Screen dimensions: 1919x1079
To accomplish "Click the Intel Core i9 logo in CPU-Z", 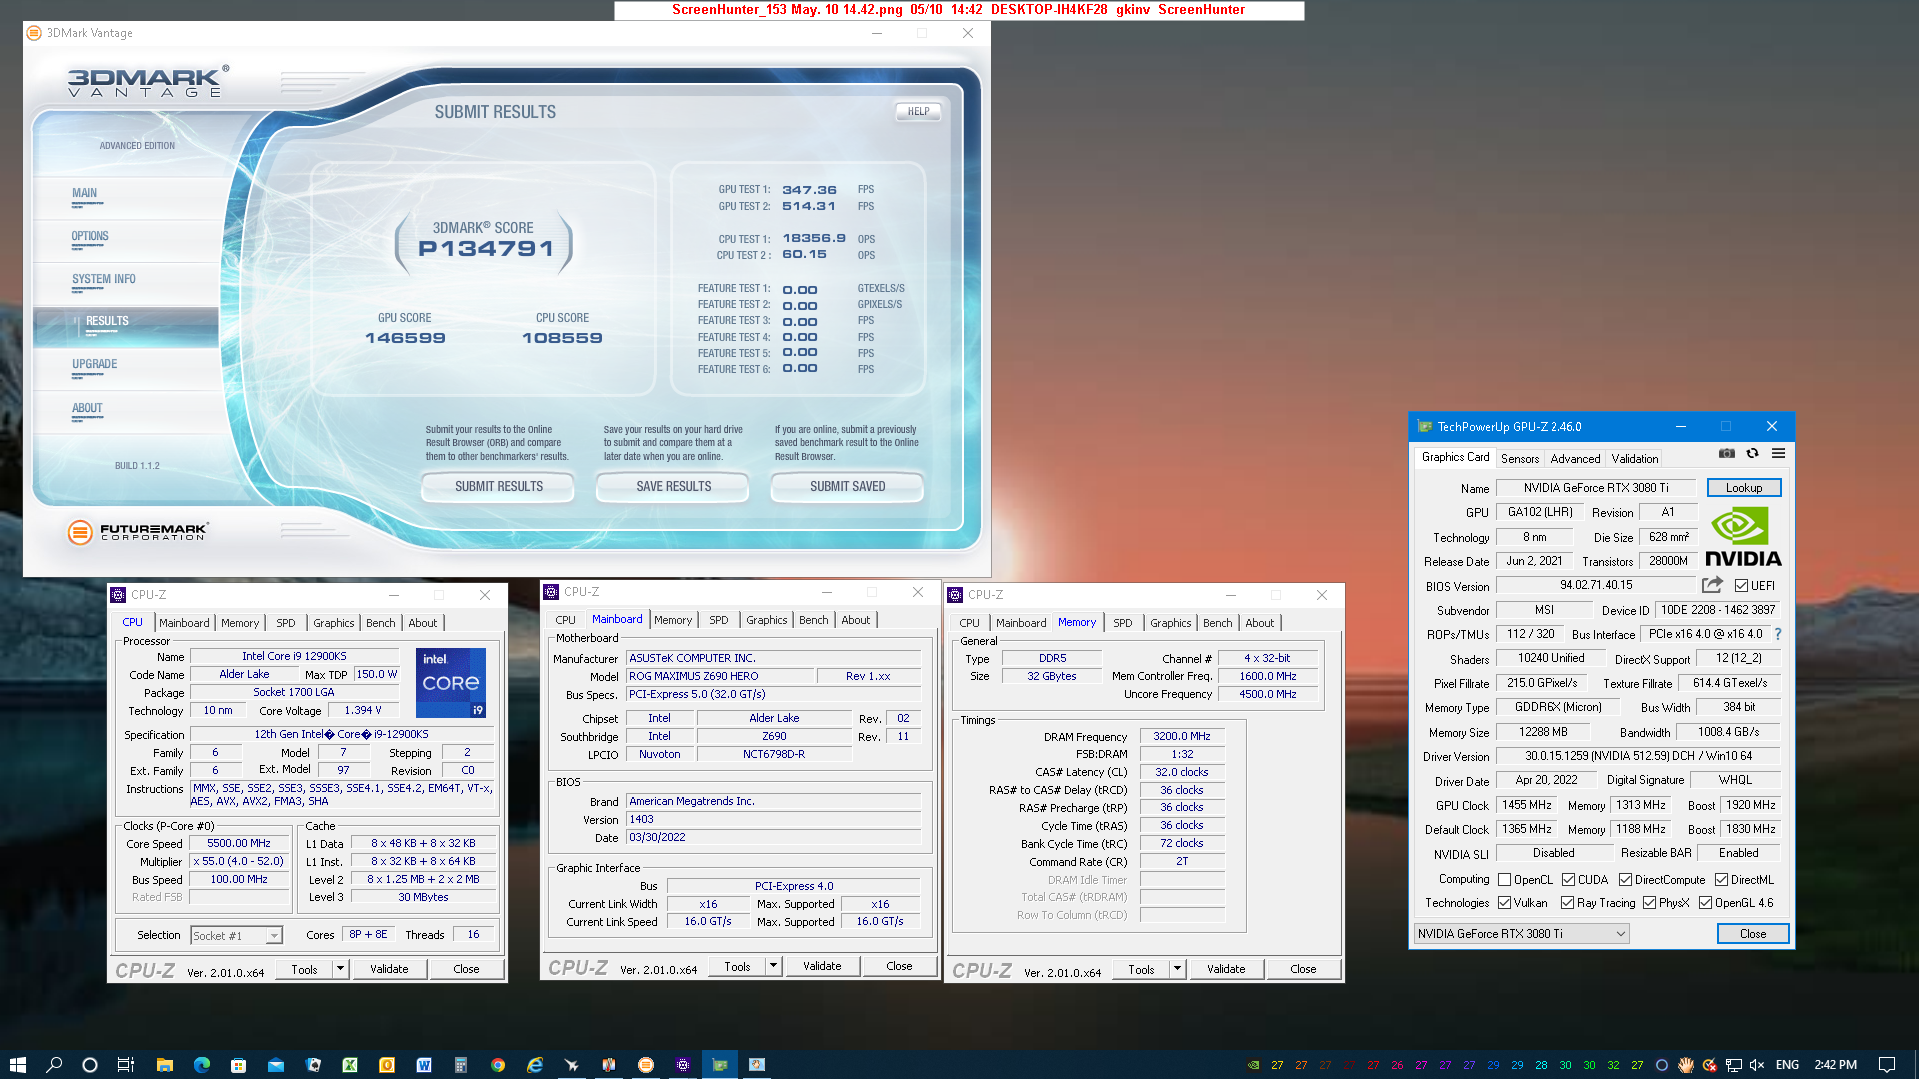I will click(450, 683).
